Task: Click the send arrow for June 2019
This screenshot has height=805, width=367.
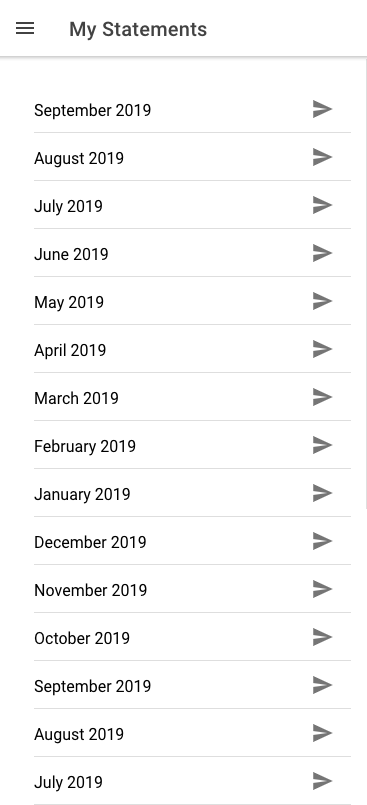Action: click(x=322, y=253)
